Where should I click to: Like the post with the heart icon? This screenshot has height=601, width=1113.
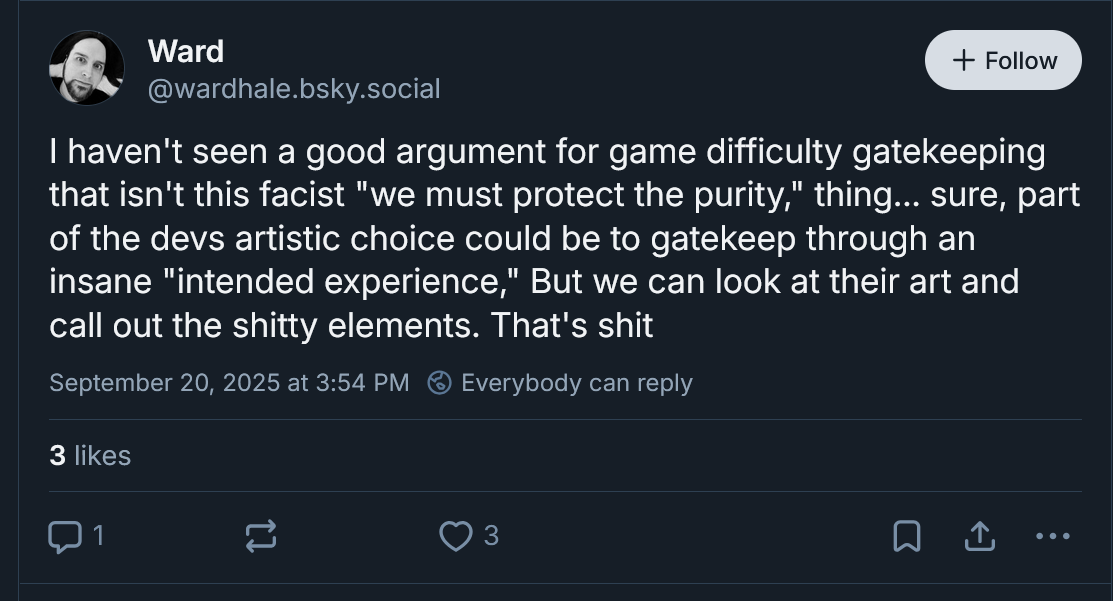pyautogui.click(x=455, y=537)
